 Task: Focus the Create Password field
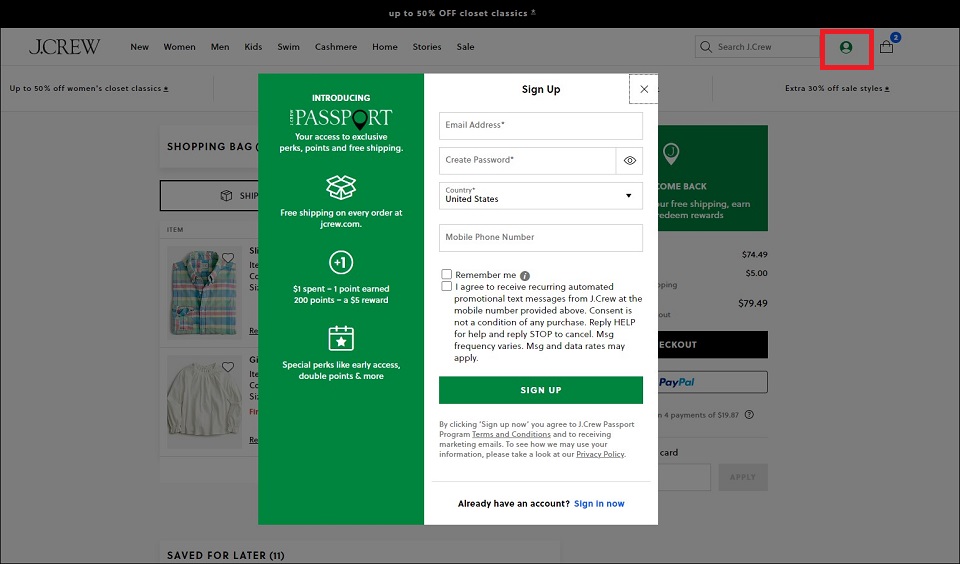[x=527, y=160]
